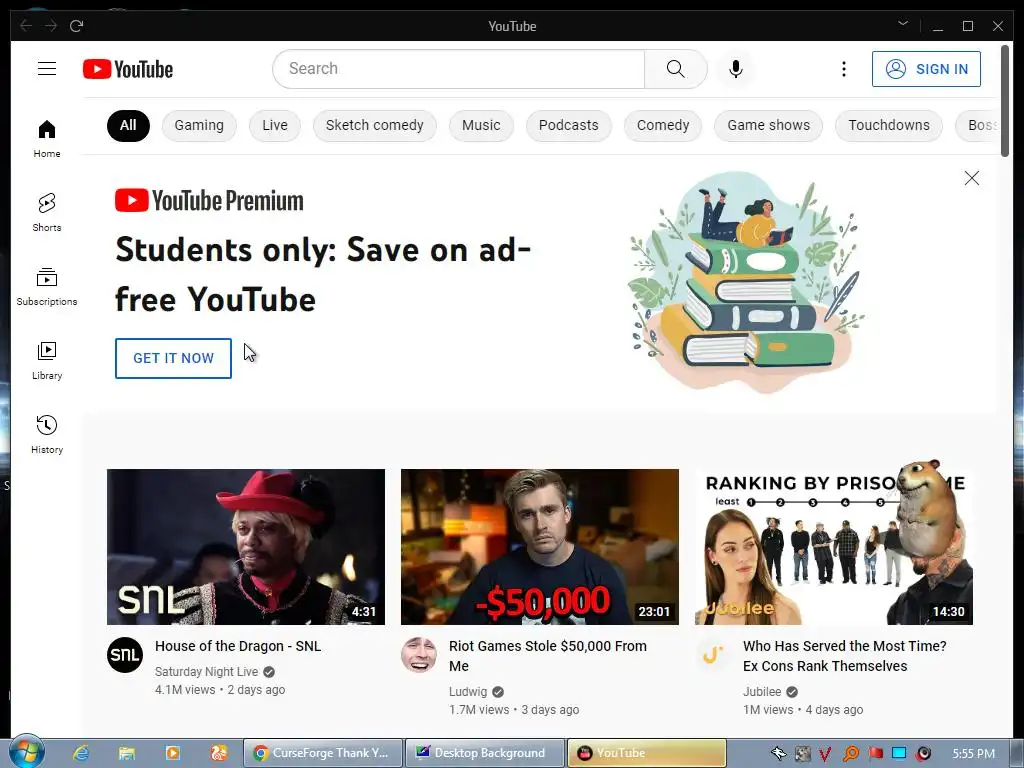Screen dimensions: 1024x768
Task: Click the SIGN IN button
Action: (x=926, y=69)
